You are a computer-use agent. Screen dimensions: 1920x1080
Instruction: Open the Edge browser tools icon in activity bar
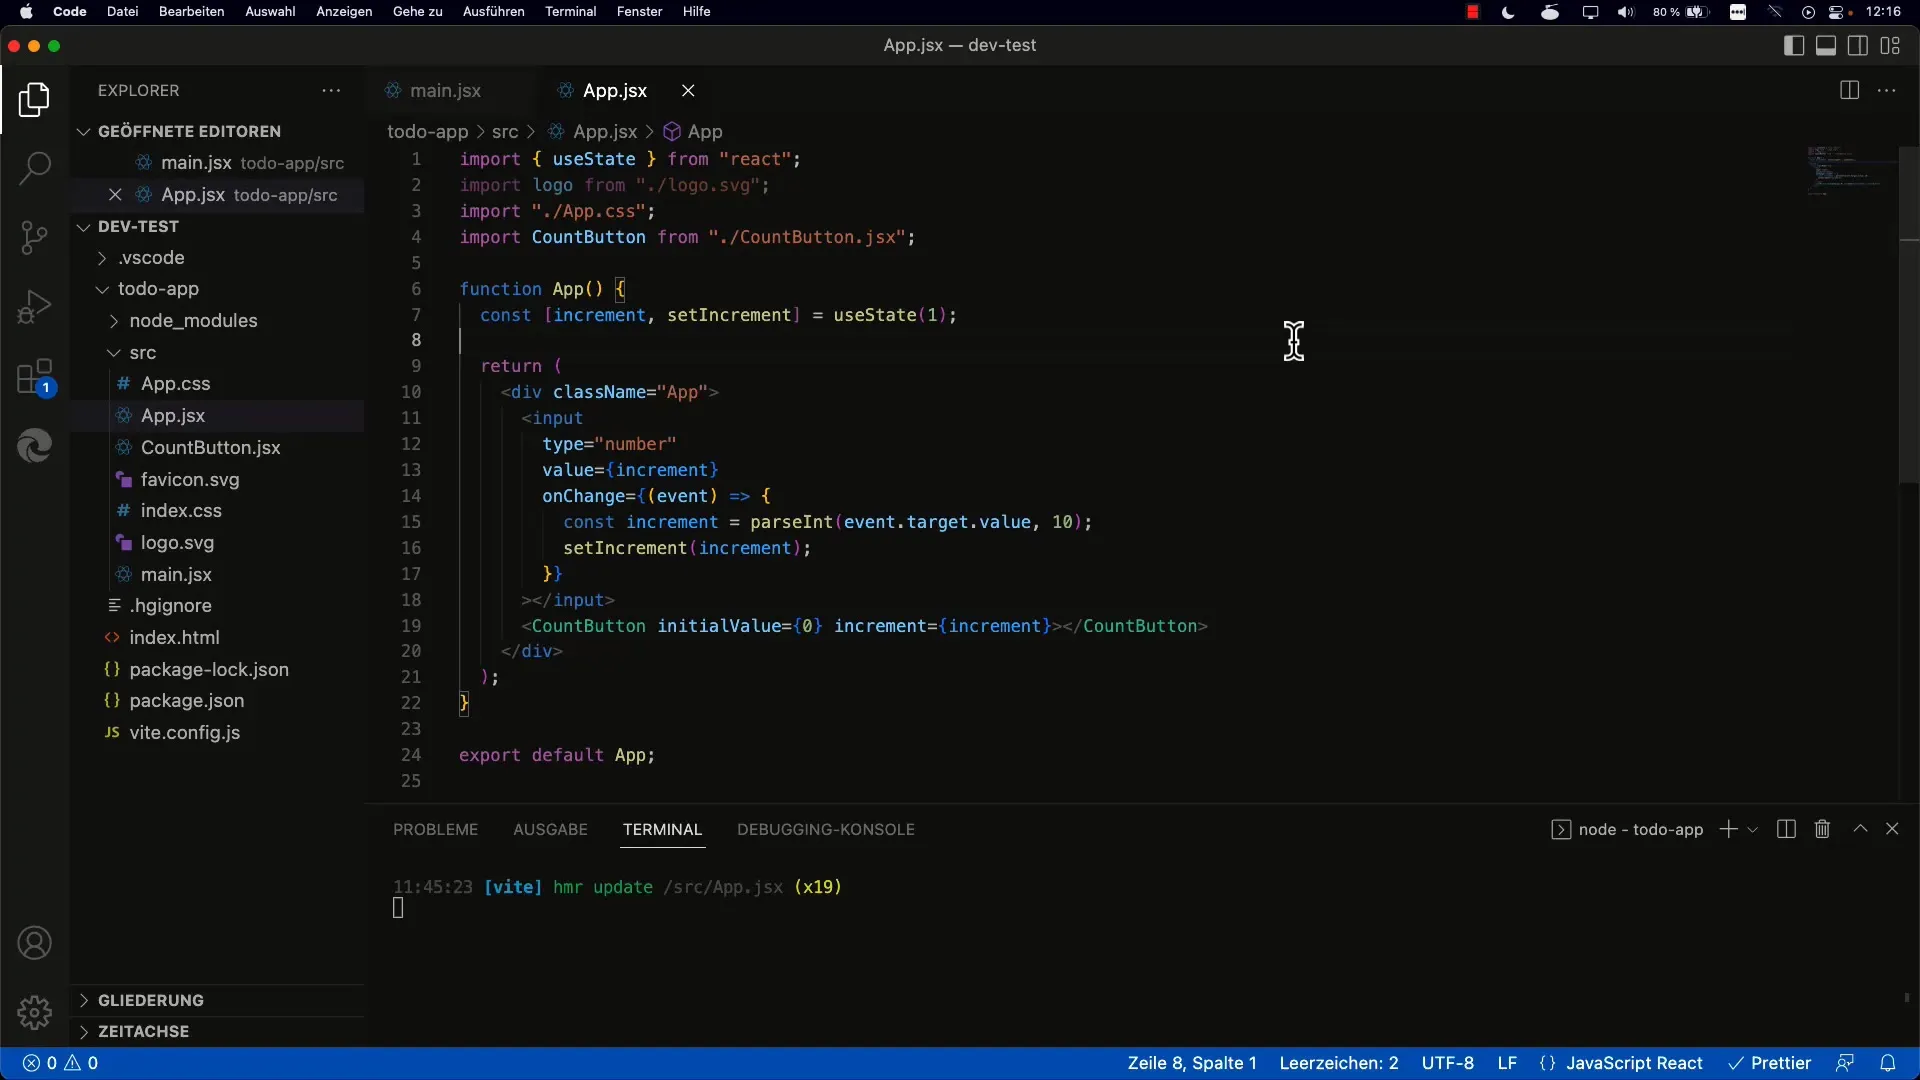pos(34,445)
